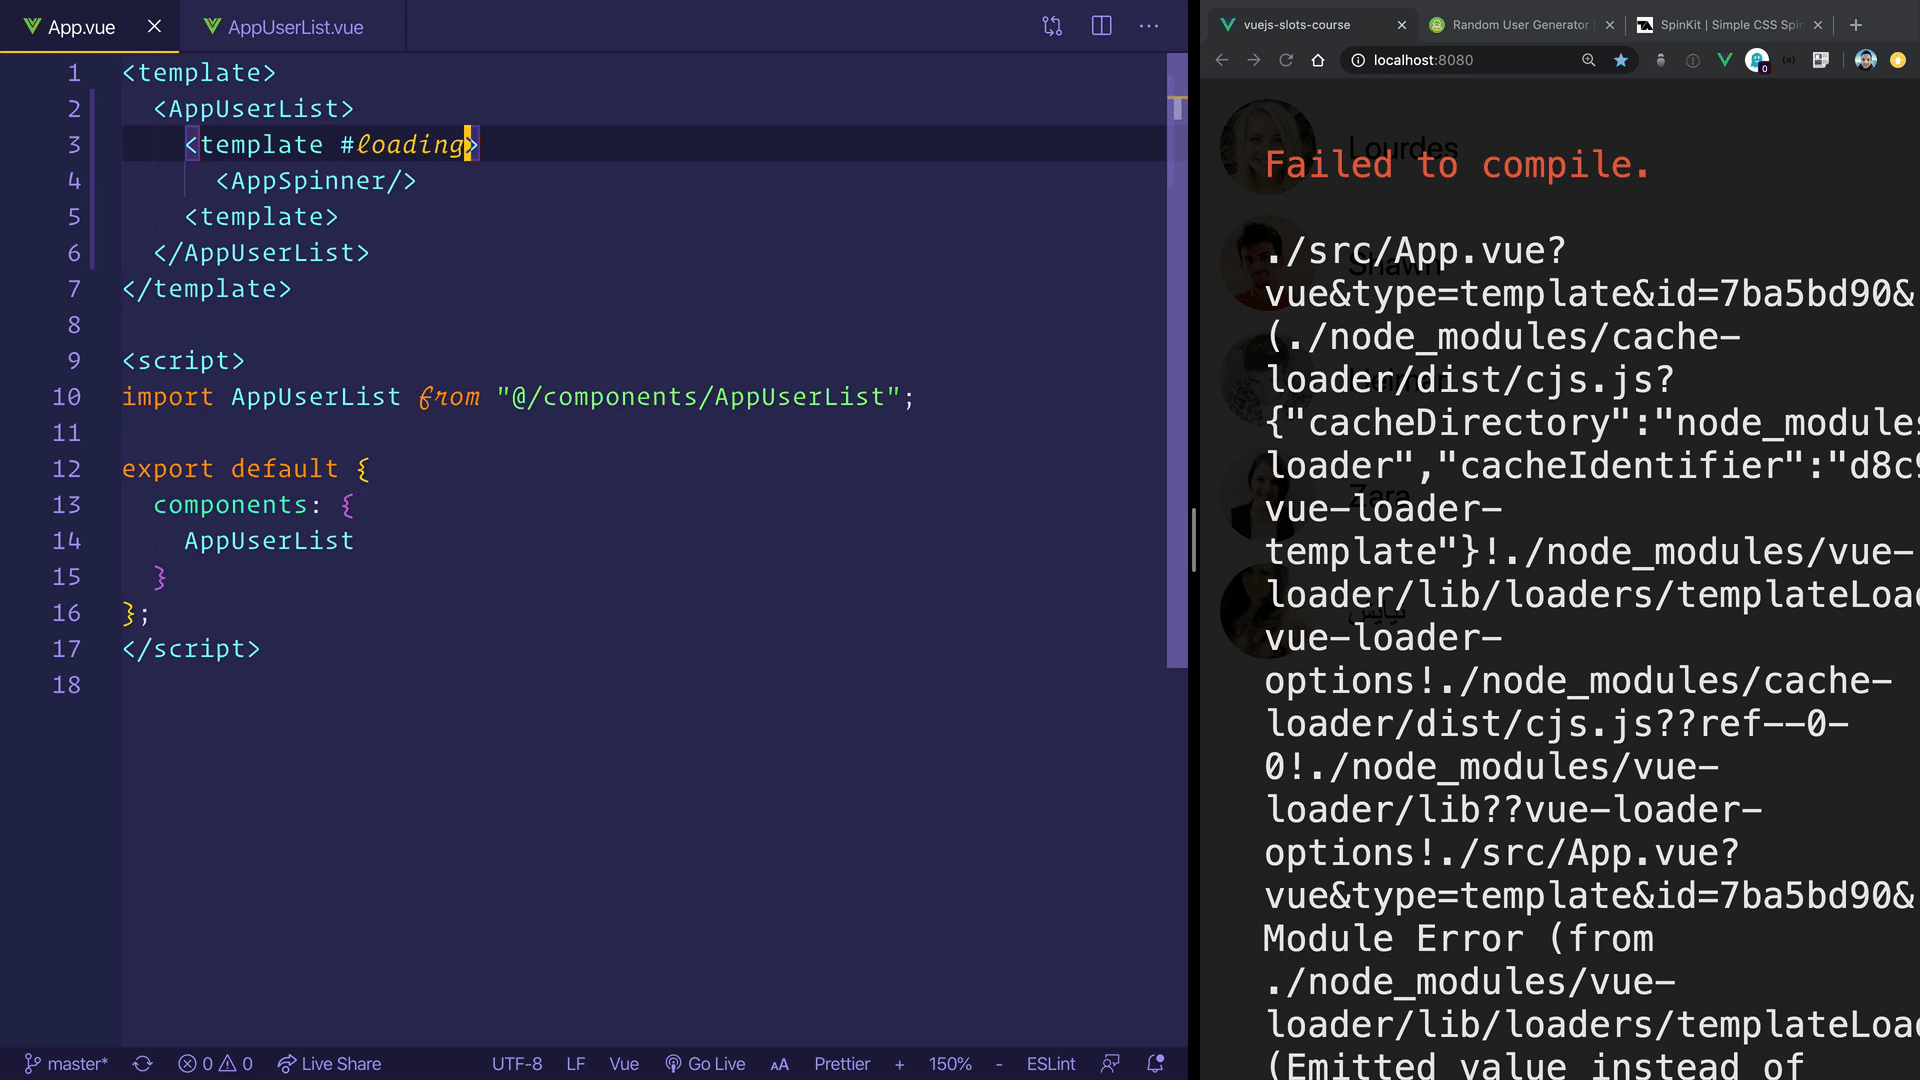Start a Live Share session
The width and height of the screenshot is (1920, 1080).
point(329,1064)
